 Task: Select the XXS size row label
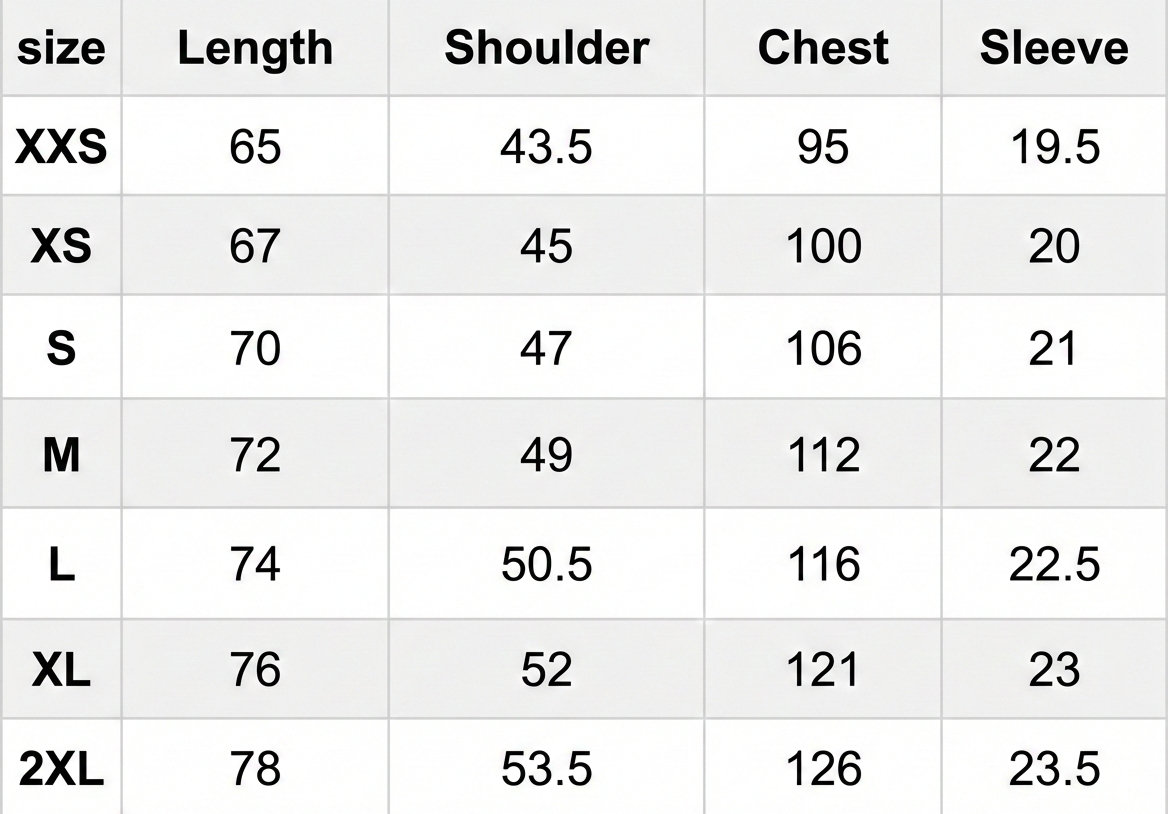tap(61, 148)
